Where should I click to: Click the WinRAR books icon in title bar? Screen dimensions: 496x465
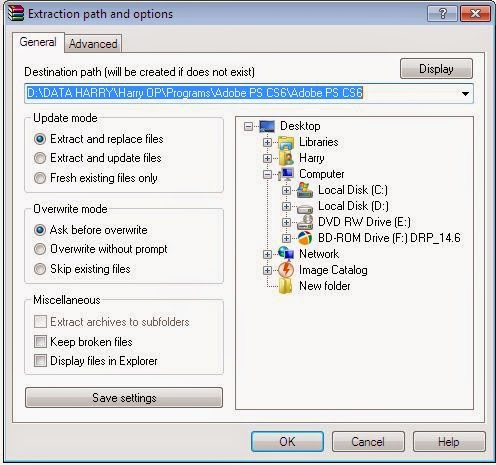point(16,13)
